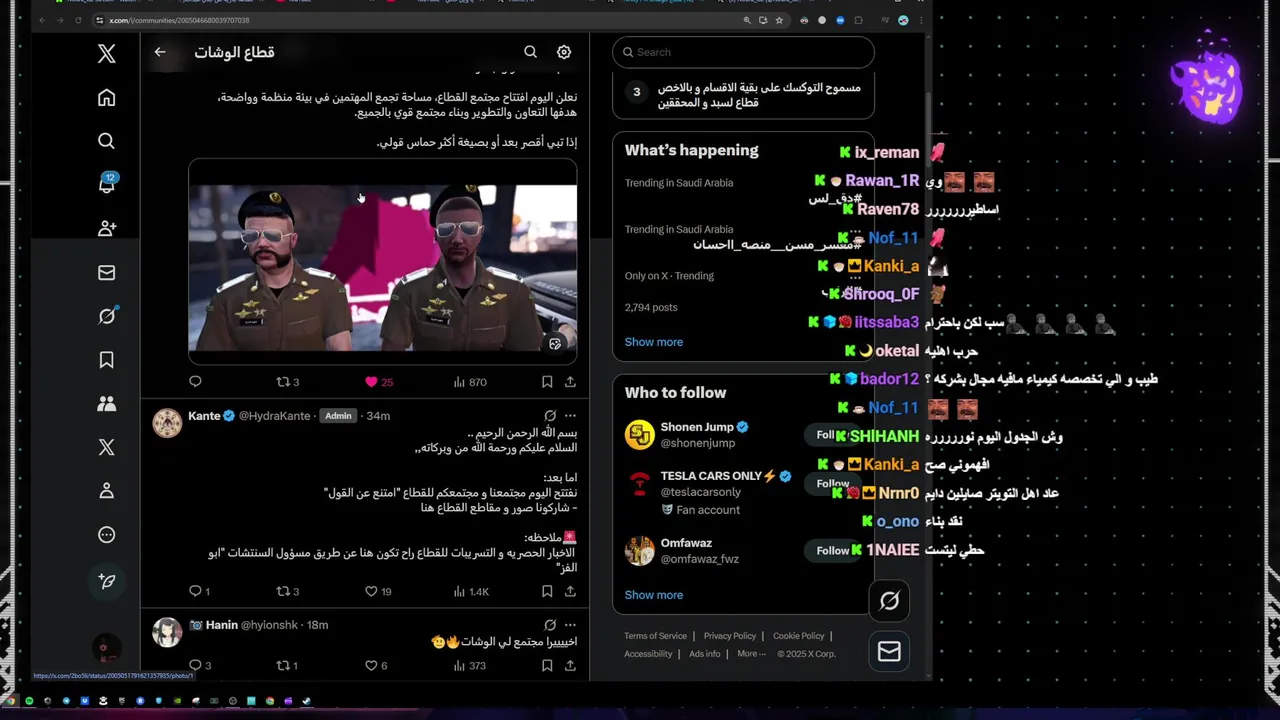1280x720 pixels.
Task: Go back using the community header arrow
Action: [x=160, y=52]
